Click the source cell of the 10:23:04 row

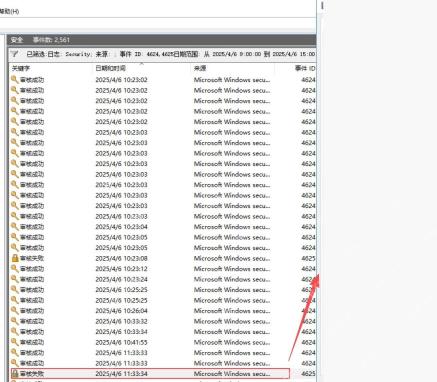coord(232,227)
